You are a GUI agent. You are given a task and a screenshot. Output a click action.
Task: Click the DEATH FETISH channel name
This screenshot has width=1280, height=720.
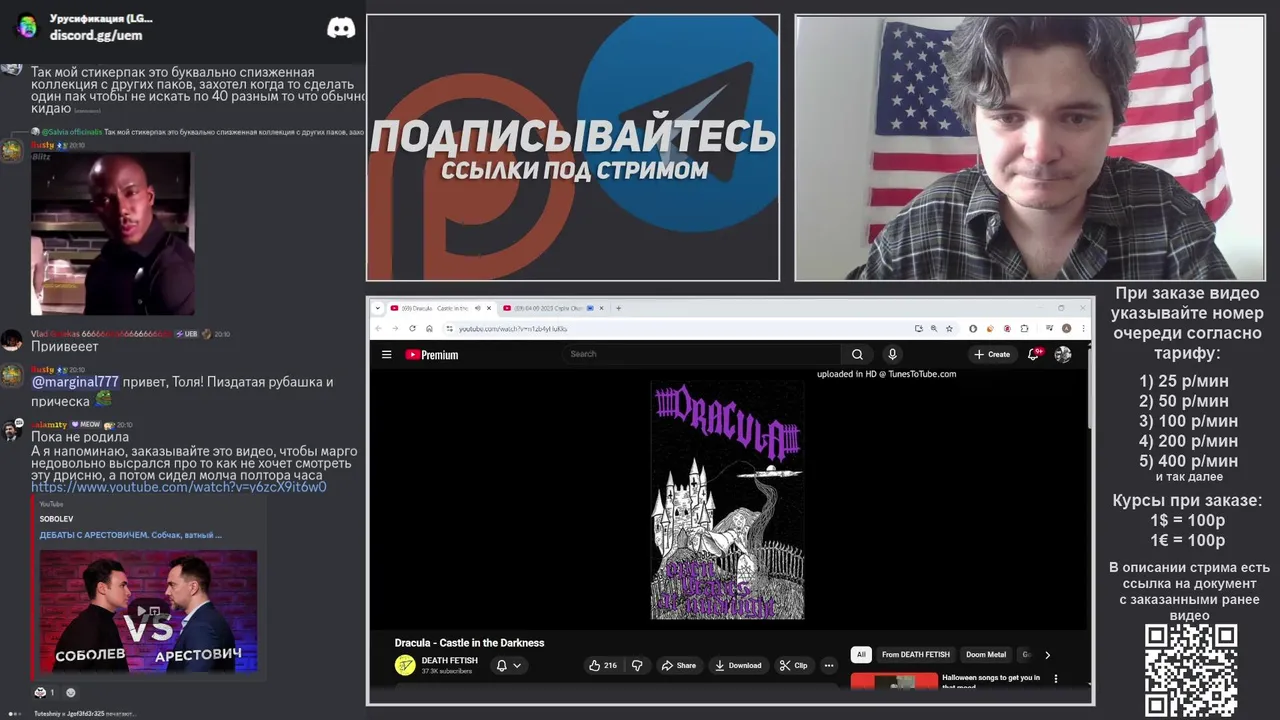click(x=449, y=660)
